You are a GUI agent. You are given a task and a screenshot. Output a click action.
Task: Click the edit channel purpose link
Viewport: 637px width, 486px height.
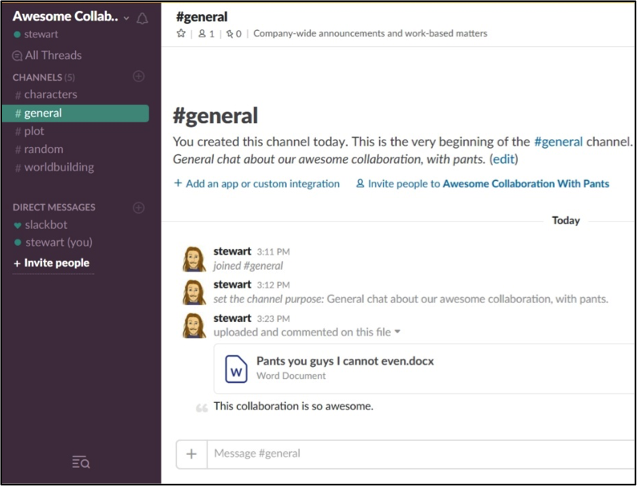click(503, 159)
